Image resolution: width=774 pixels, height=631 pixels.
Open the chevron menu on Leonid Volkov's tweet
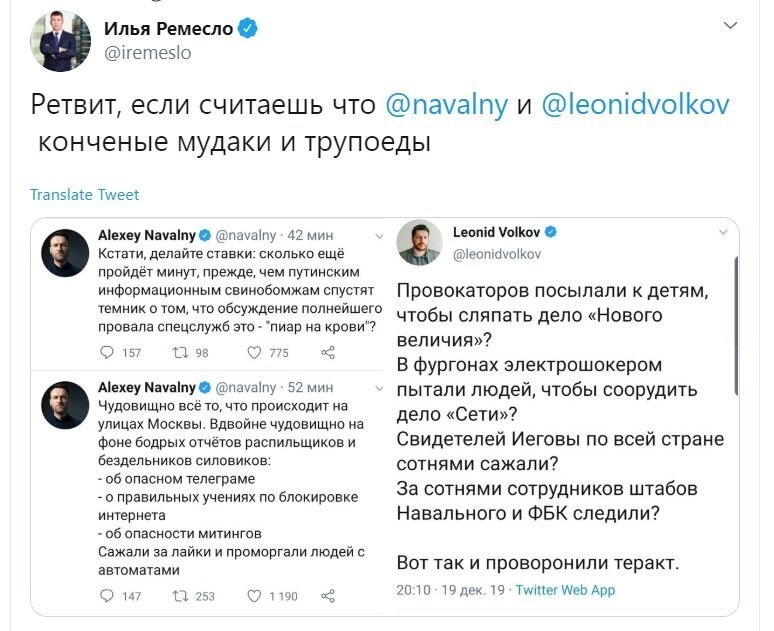(x=723, y=232)
